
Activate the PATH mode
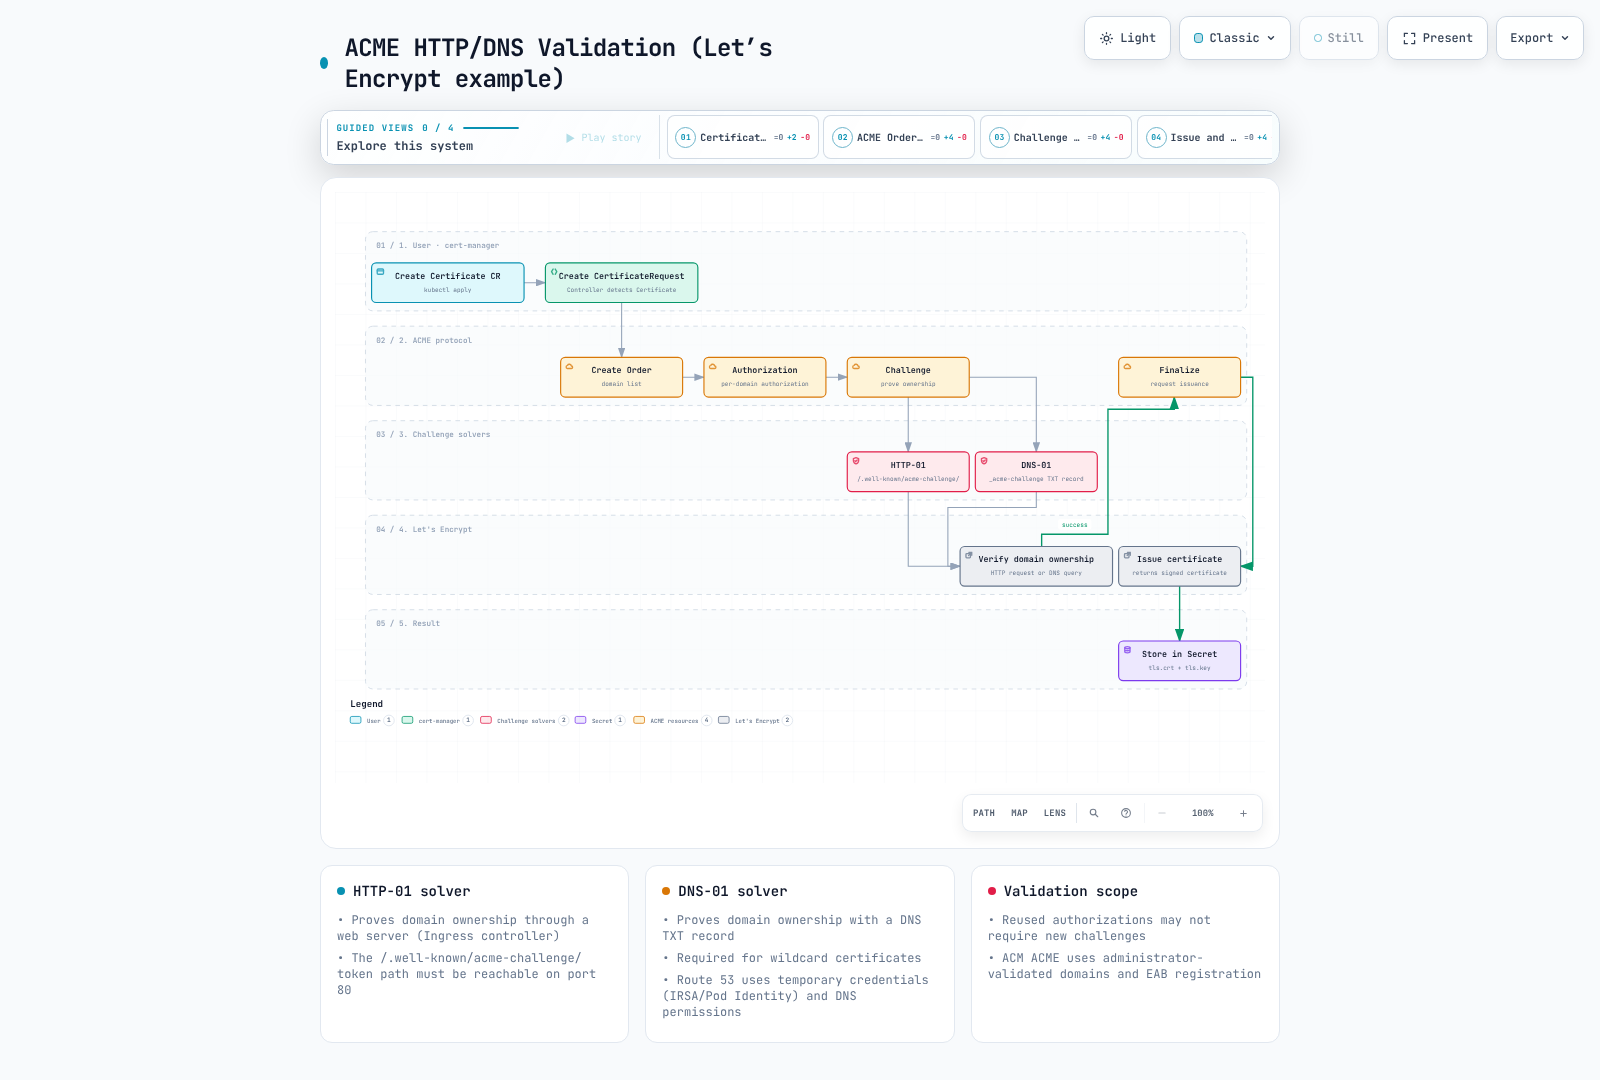coord(984,813)
